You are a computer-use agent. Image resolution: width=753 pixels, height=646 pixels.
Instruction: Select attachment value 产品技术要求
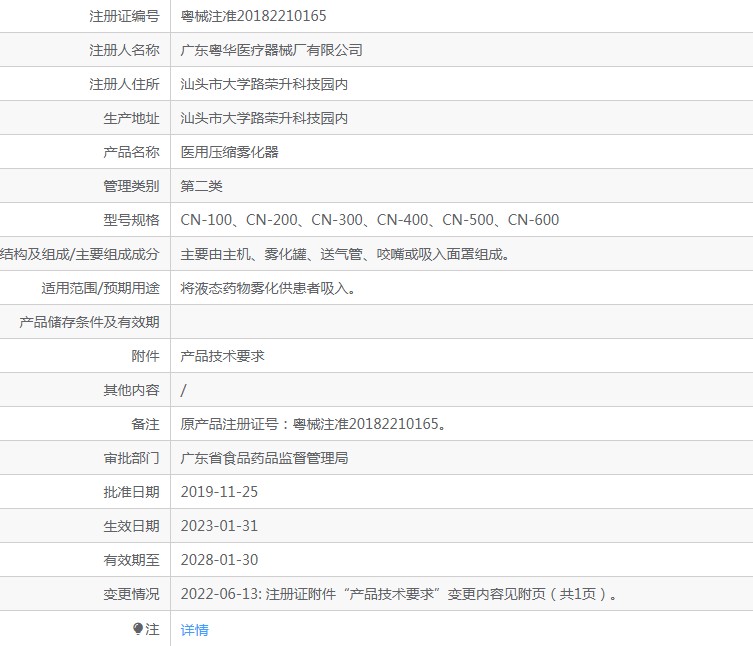pos(222,356)
